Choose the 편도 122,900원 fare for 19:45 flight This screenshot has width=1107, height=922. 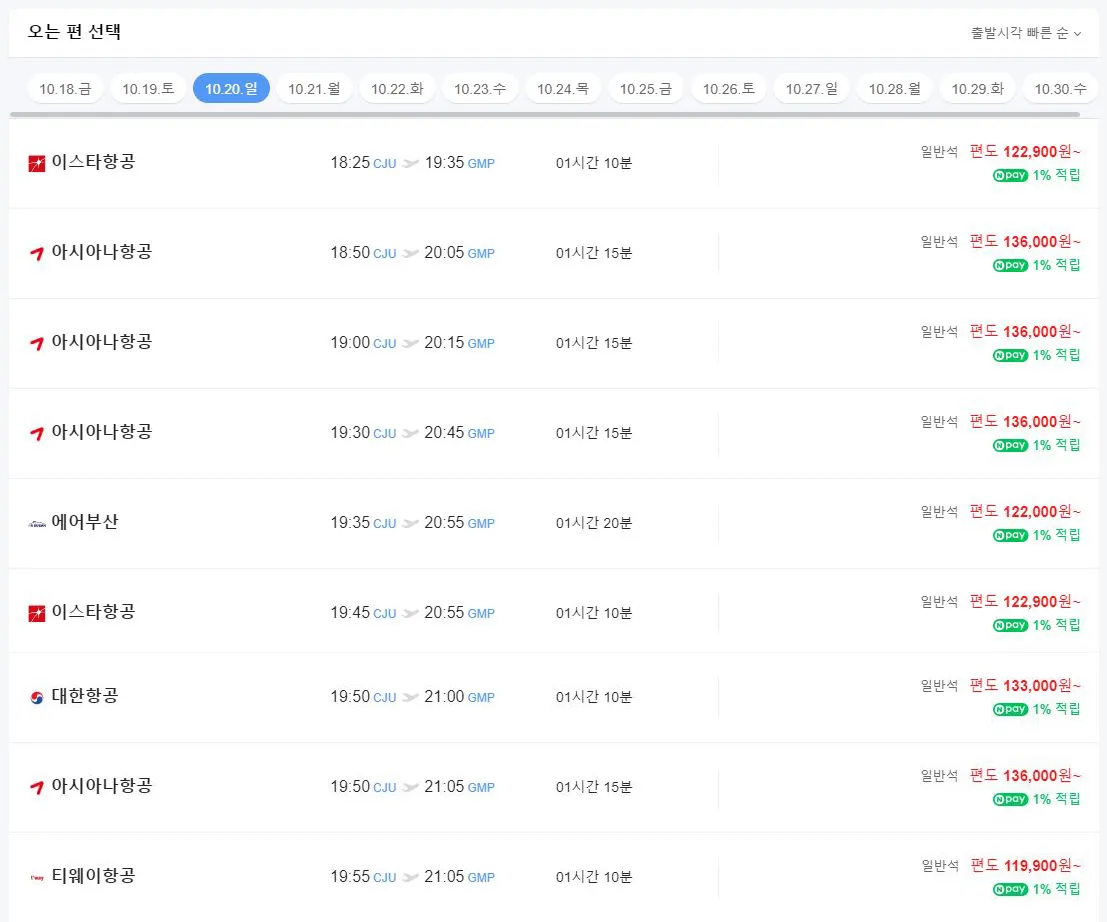1024,601
